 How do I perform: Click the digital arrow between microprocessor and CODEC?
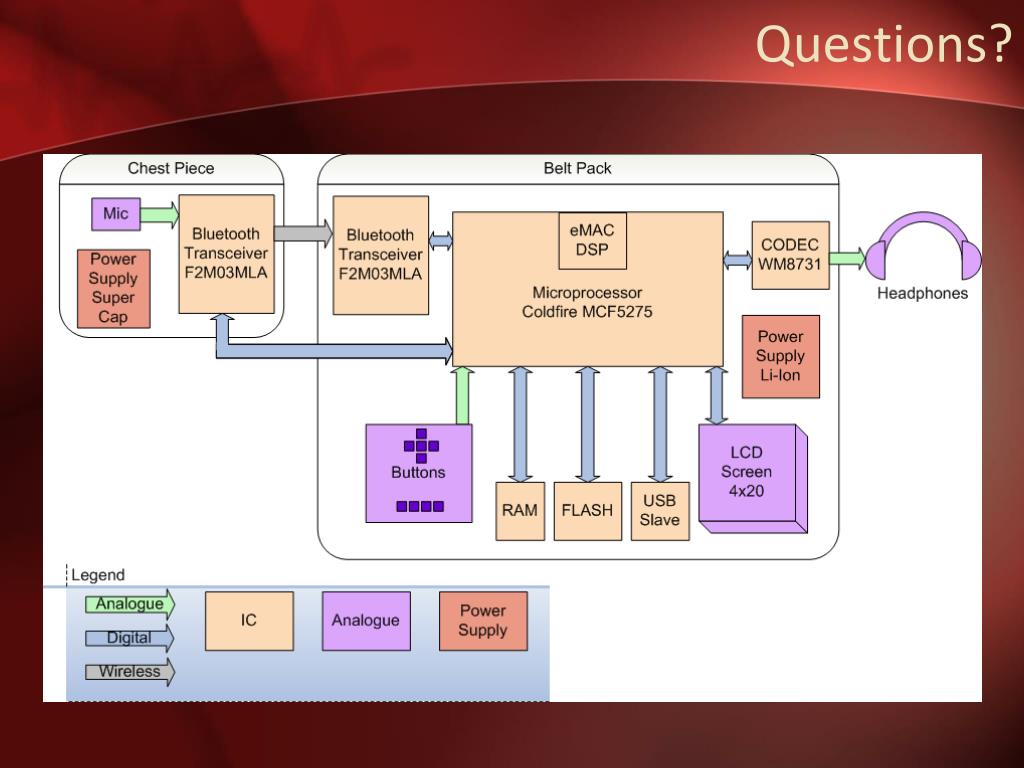pos(737,260)
